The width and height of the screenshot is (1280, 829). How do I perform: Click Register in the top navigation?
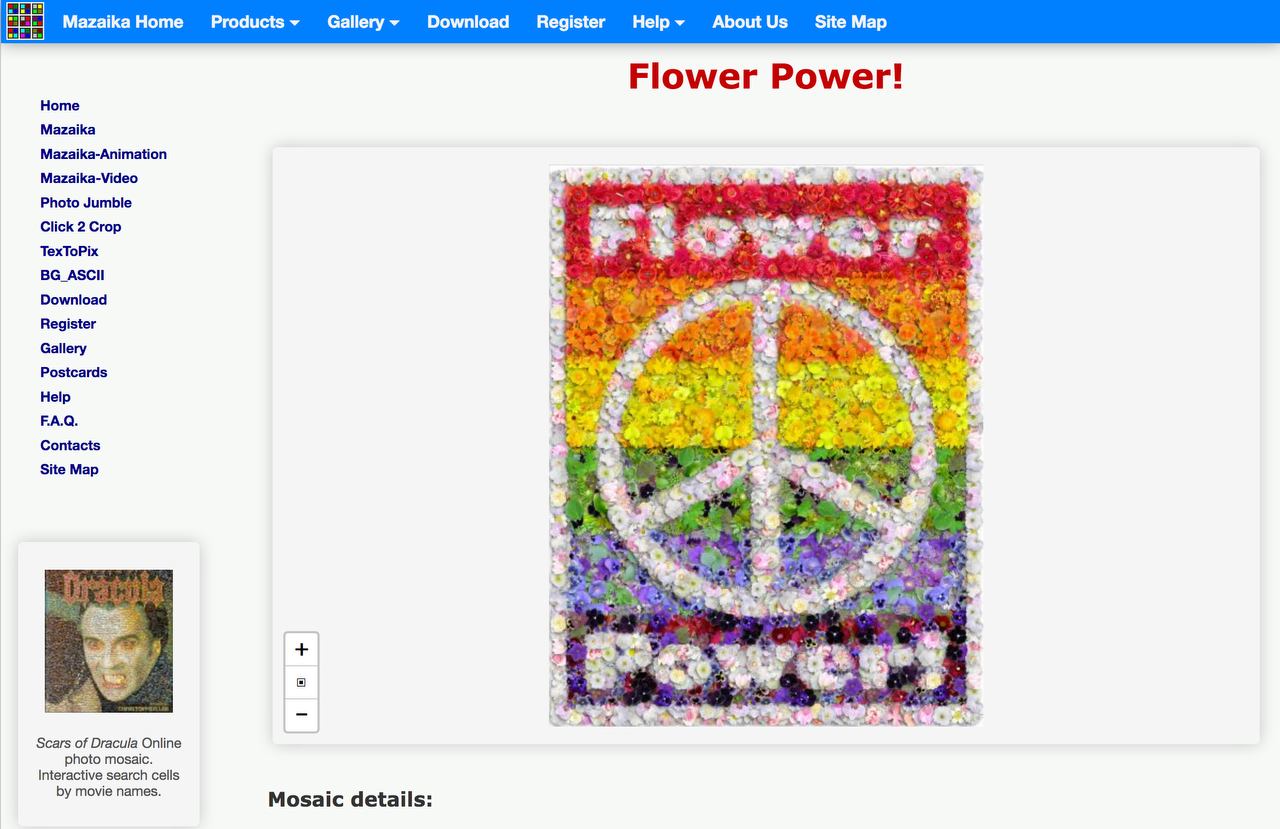(570, 21)
